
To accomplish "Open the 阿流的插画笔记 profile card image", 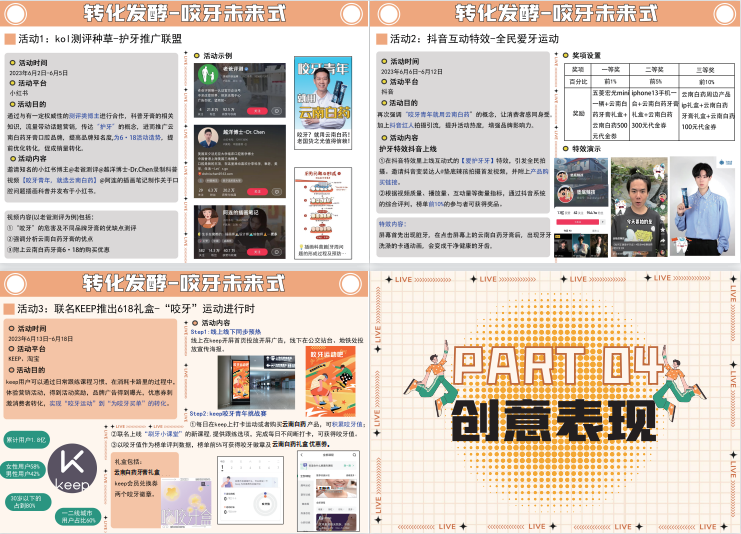I will (240, 232).
